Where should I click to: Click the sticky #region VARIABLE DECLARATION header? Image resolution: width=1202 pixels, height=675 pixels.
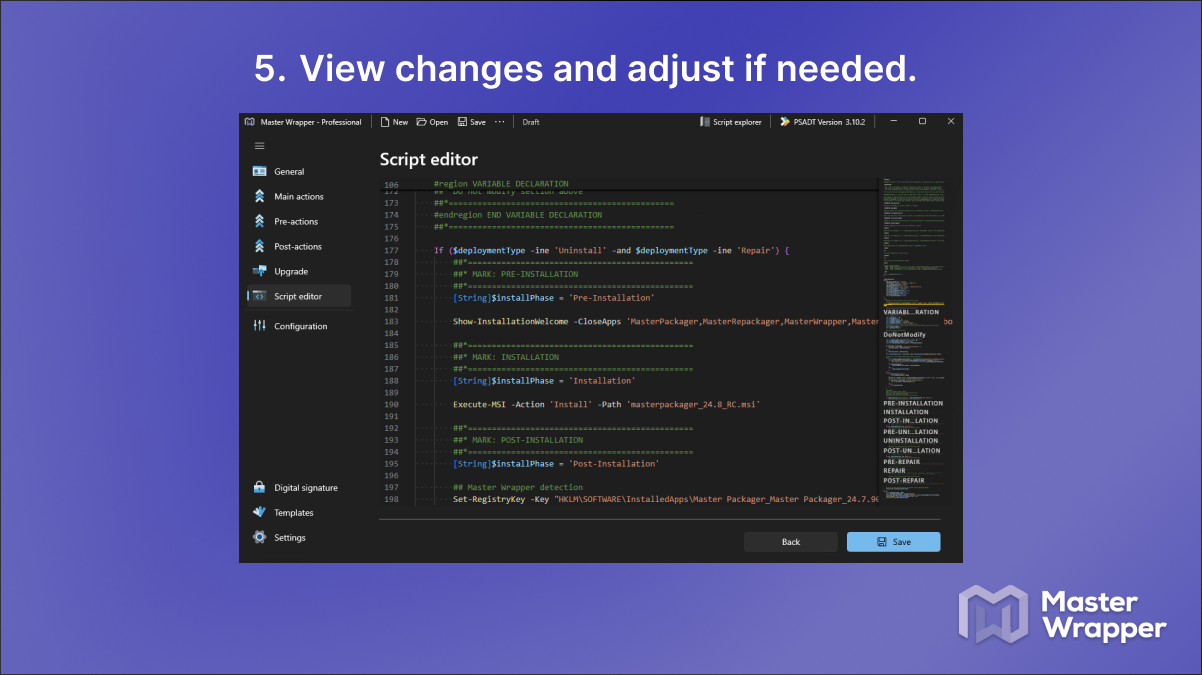(501, 184)
